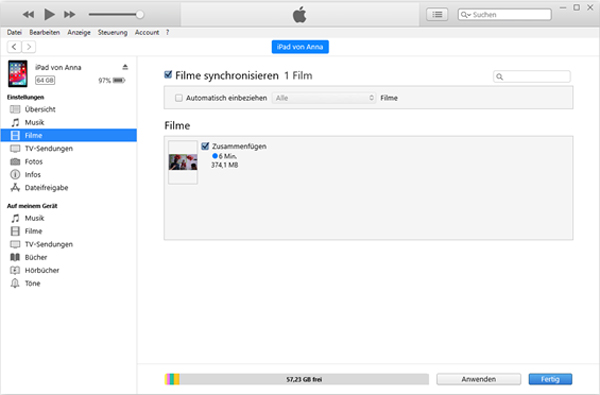Image resolution: width=600 pixels, height=395 pixels.
Task: Click the iPad device thumbnail image
Action: (x=18, y=73)
